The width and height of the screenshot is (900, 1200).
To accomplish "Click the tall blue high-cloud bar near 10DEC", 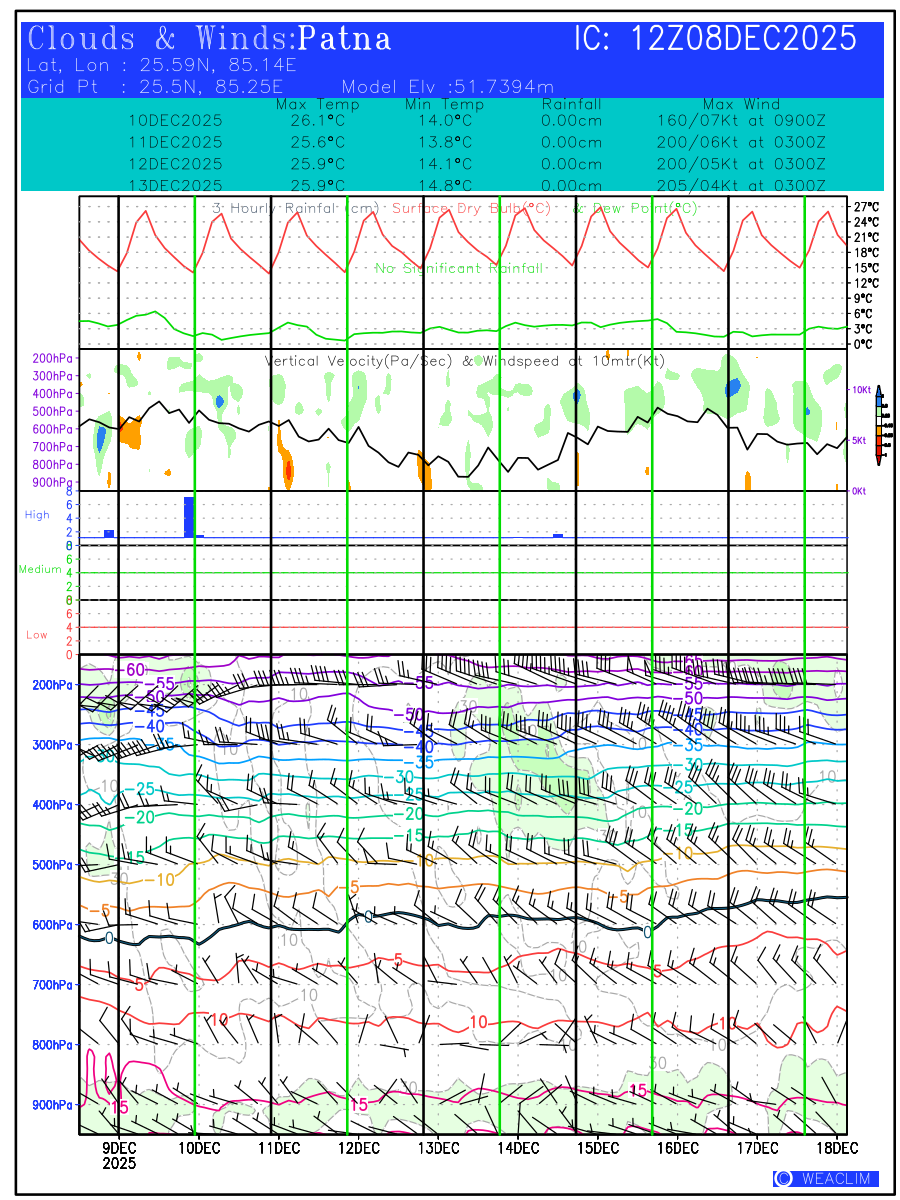I will coord(188,516).
